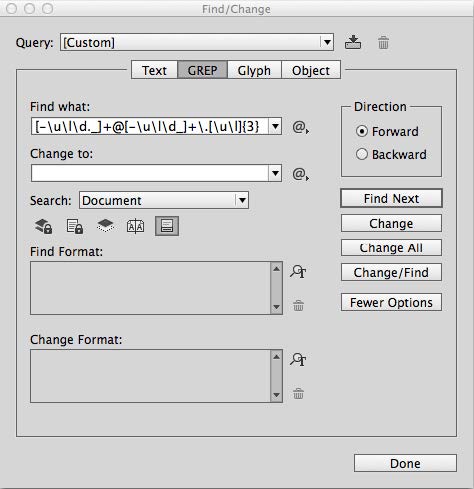Toggle Include Hidden Layers icon
474x489 pixels.
click(105, 226)
